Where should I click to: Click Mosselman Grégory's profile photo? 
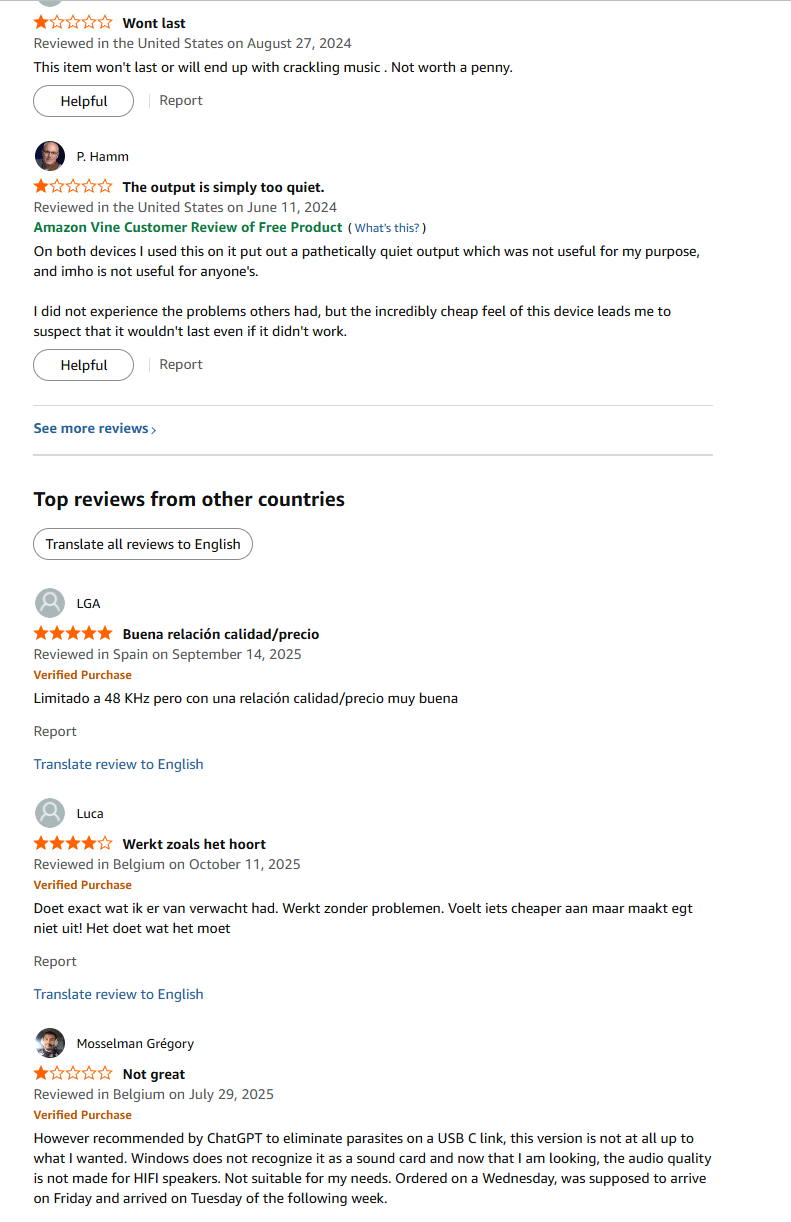coord(49,1043)
